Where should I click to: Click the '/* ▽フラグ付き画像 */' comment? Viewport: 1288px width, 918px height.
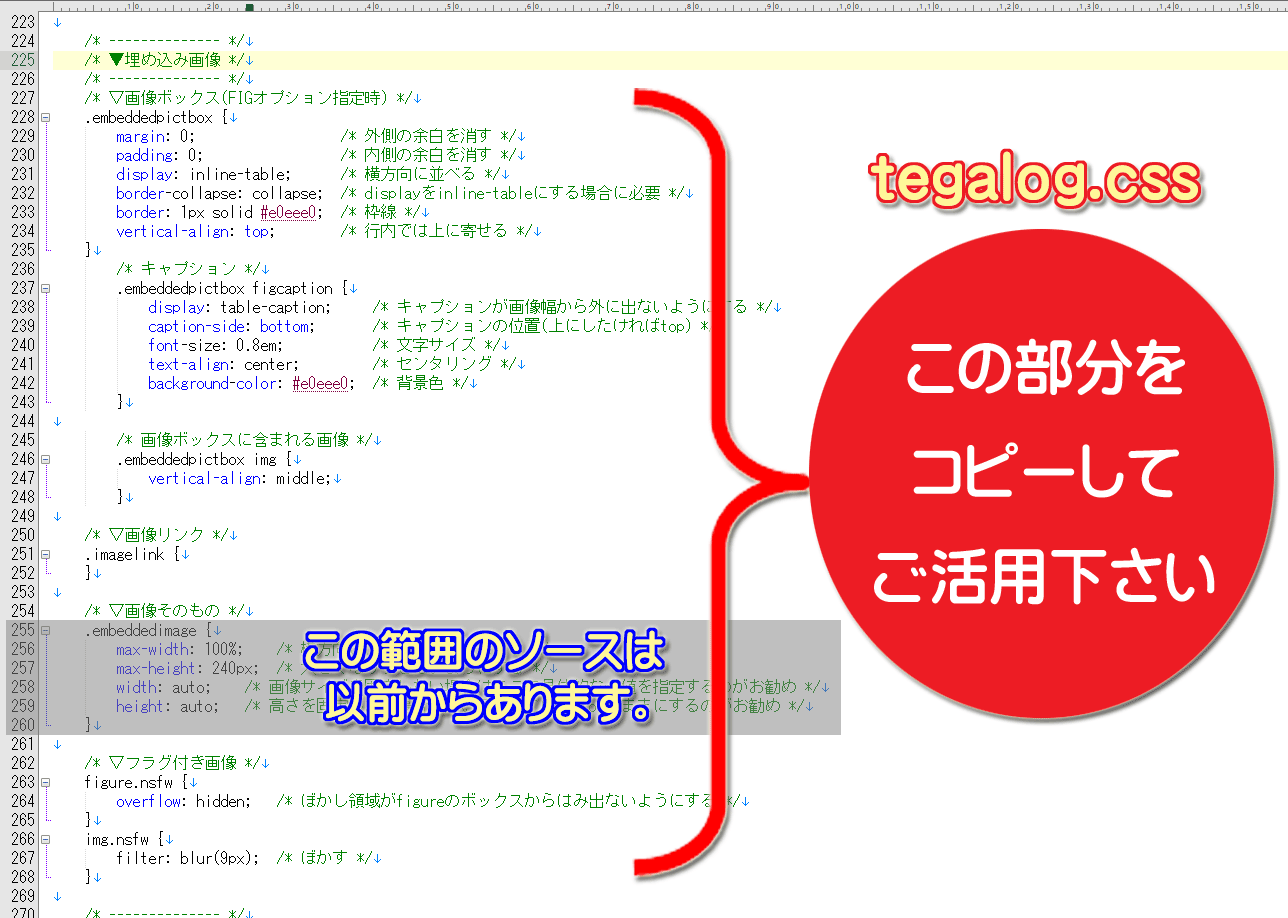(x=173, y=764)
